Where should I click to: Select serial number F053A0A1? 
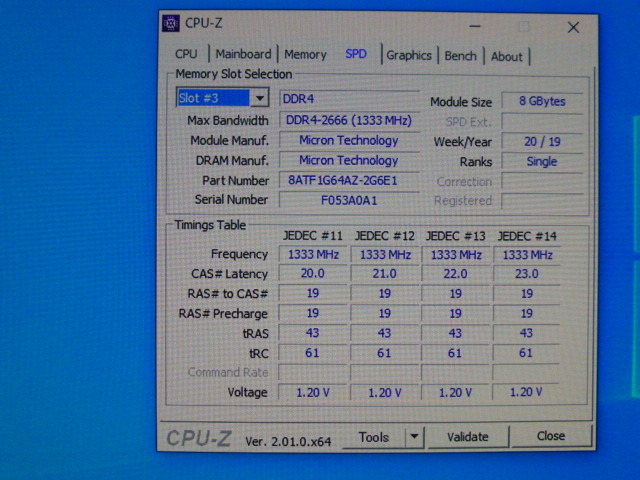tap(349, 200)
